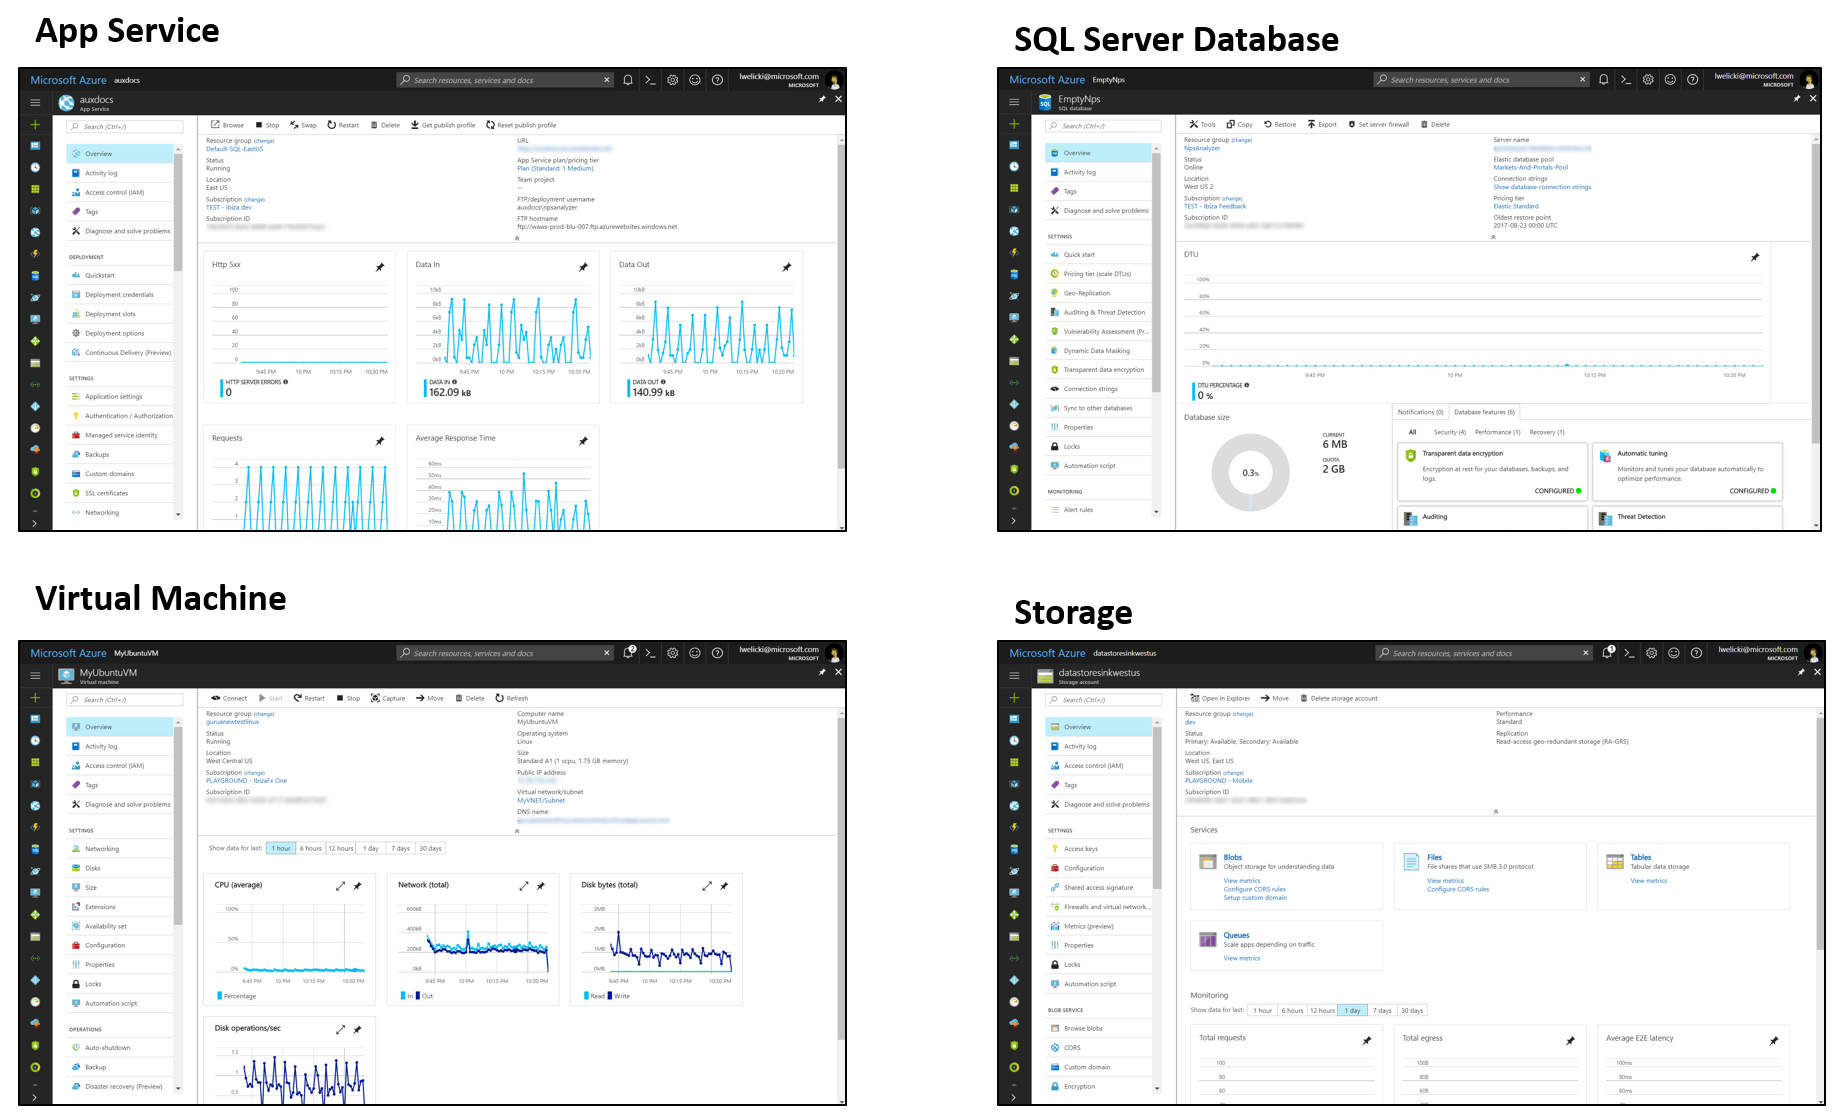Image resolution: width=1843 pixels, height=1116 pixels.
Task: Click Restore in SQL Database toolbar
Action: (1280, 125)
